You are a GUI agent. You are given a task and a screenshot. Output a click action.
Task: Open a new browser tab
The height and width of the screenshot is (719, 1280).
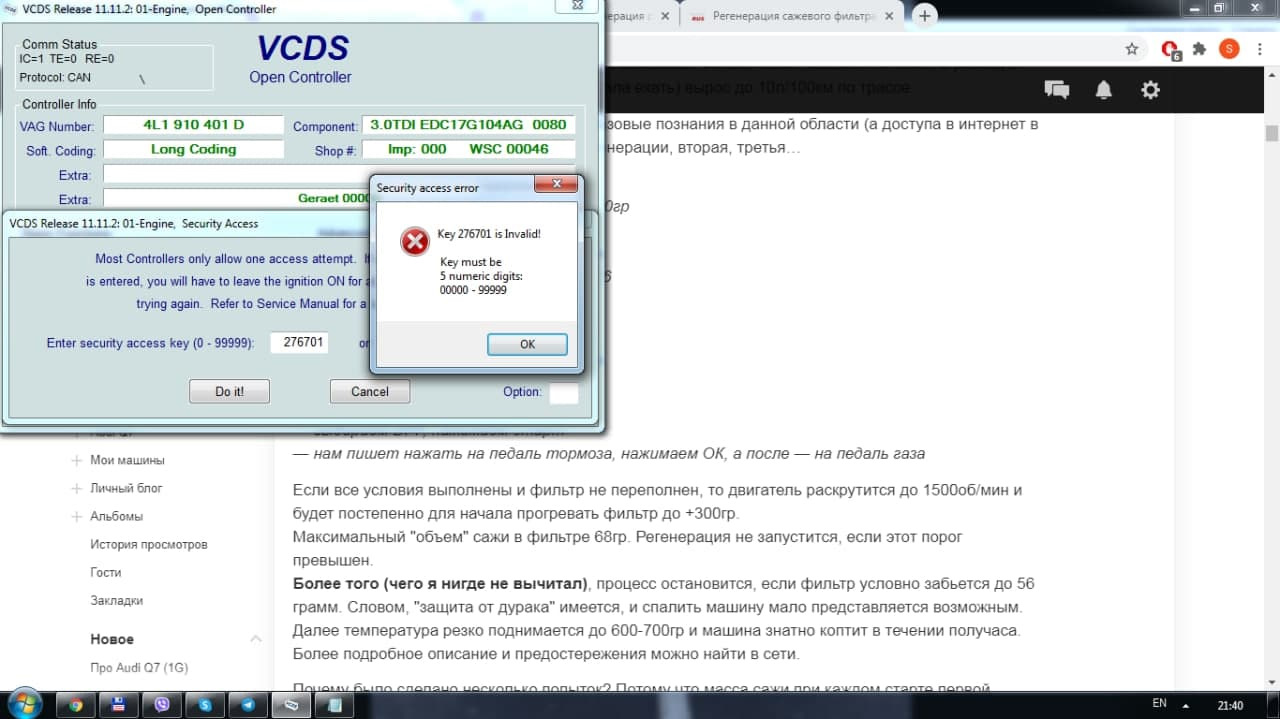coord(925,16)
